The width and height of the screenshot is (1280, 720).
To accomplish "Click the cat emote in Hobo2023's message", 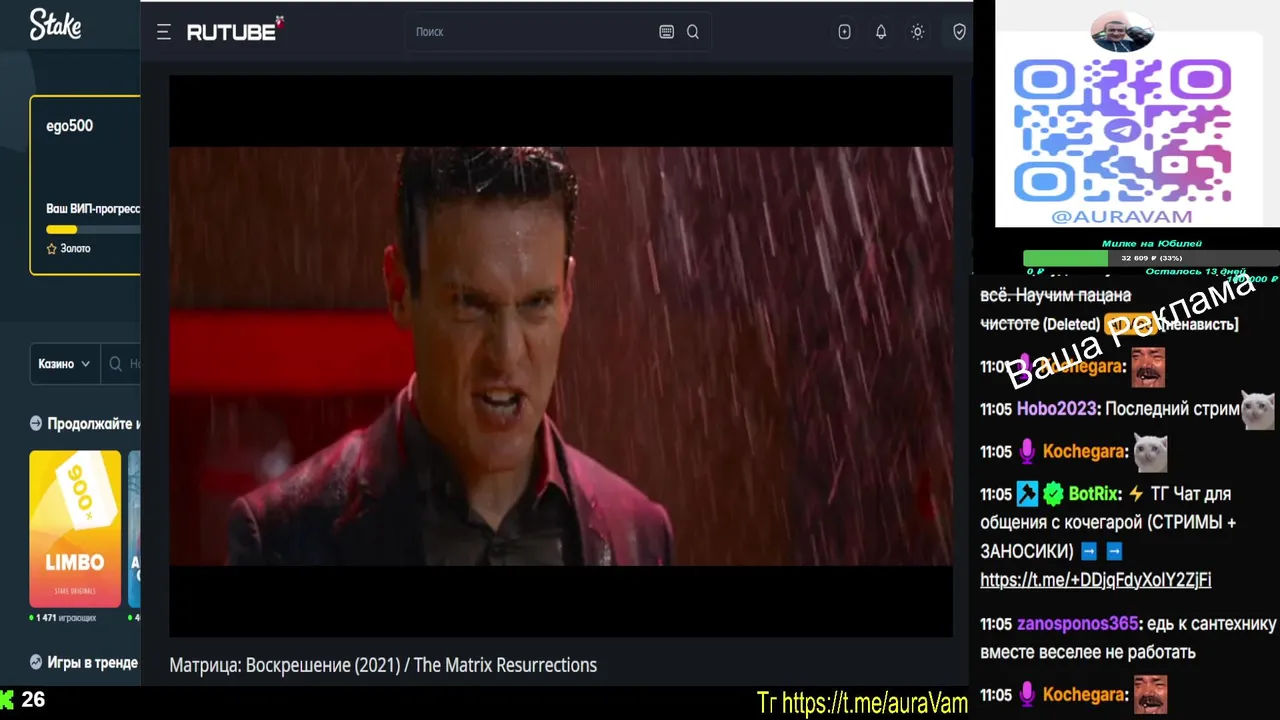I will pos(1257,410).
